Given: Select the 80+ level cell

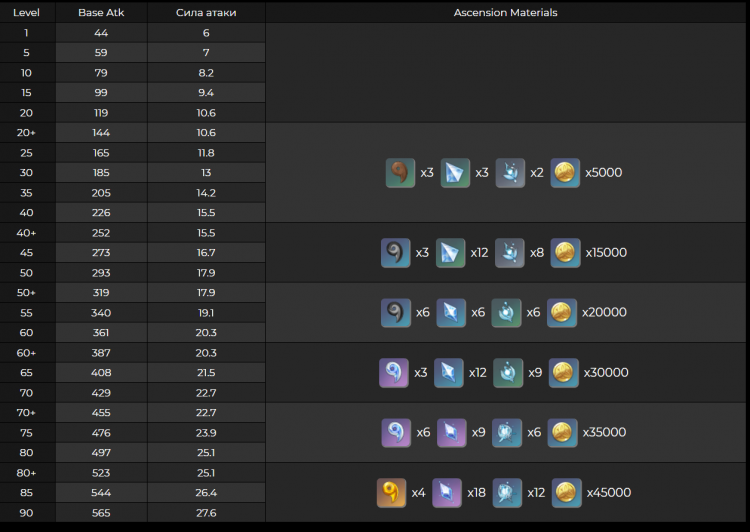Looking at the screenshot, I should tap(26, 473).
